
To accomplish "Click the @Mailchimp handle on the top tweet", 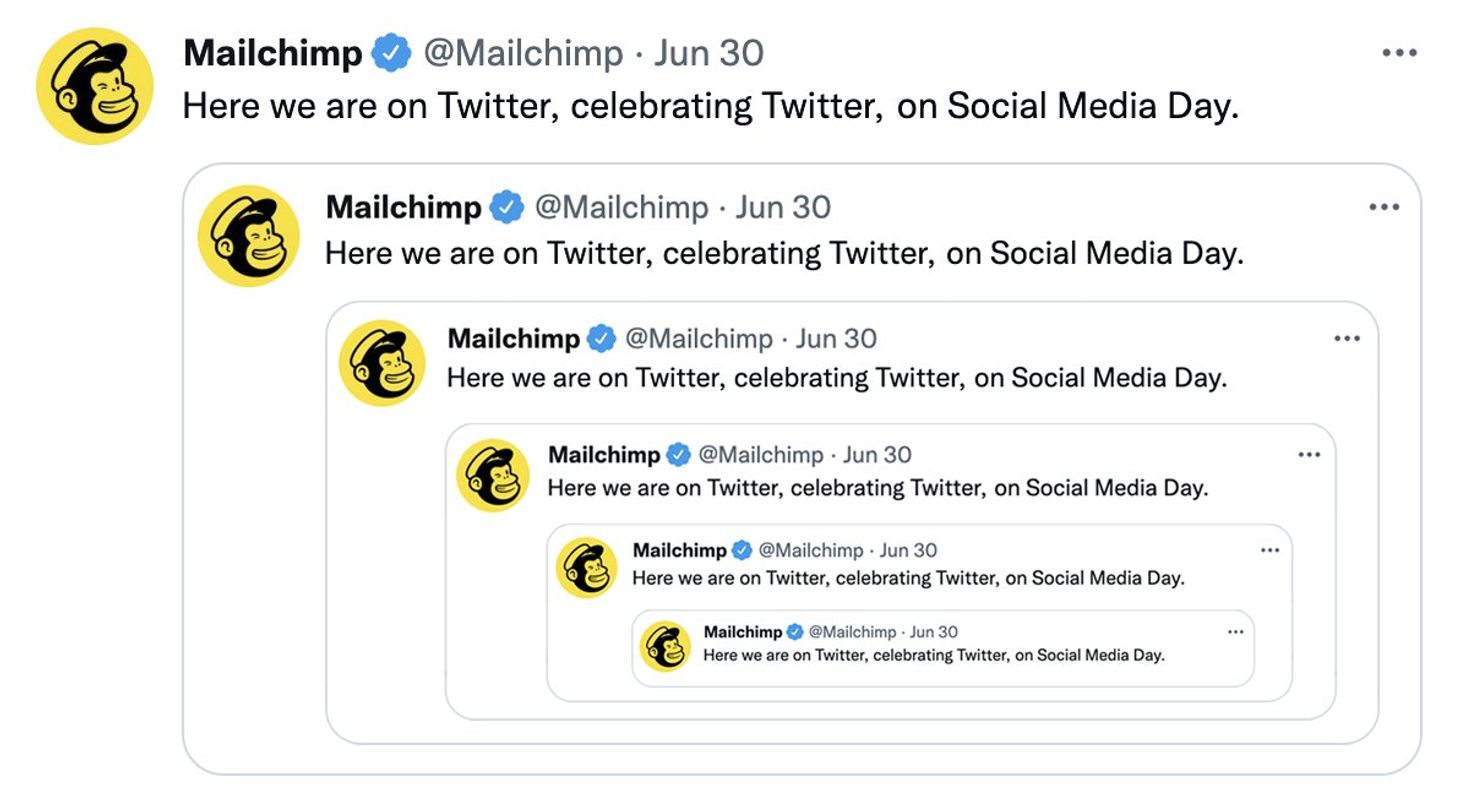I will click(x=526, y=53).
